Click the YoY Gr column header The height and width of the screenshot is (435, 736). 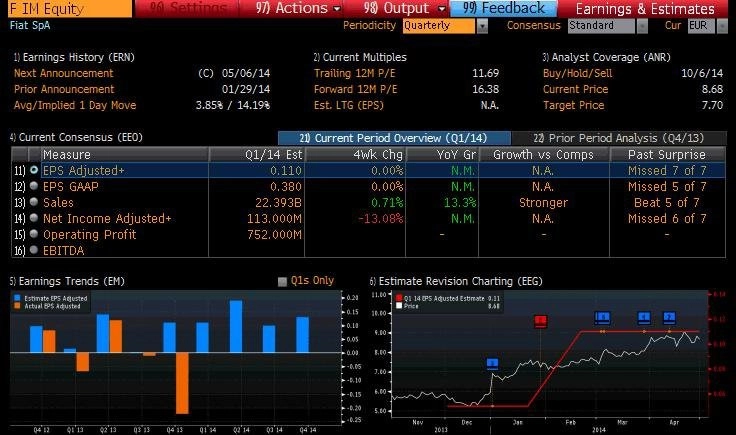[442, 154]
